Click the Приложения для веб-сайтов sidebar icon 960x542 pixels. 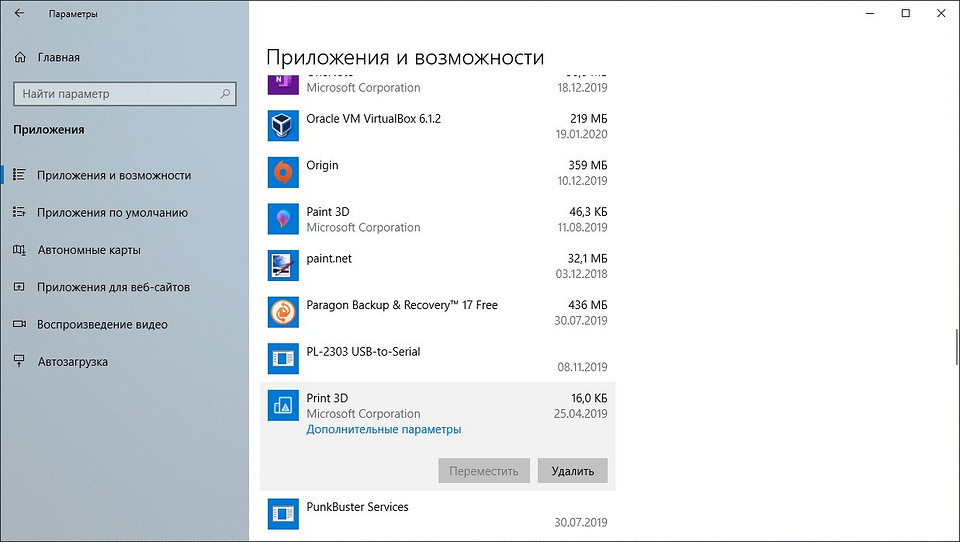click(20, 287)
